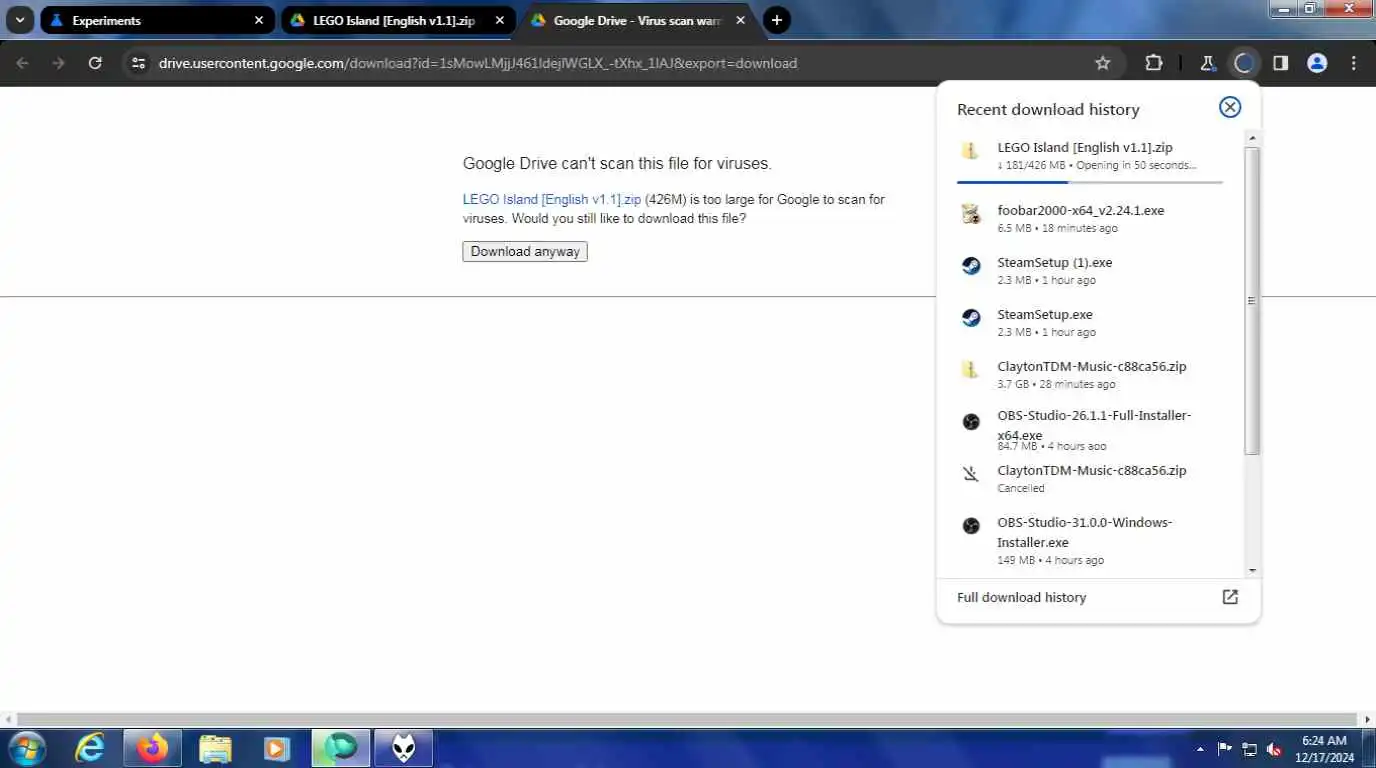
Task: Click the Steam icon beside SteamSetup (1).exe
Action: (x=971, y=266)
